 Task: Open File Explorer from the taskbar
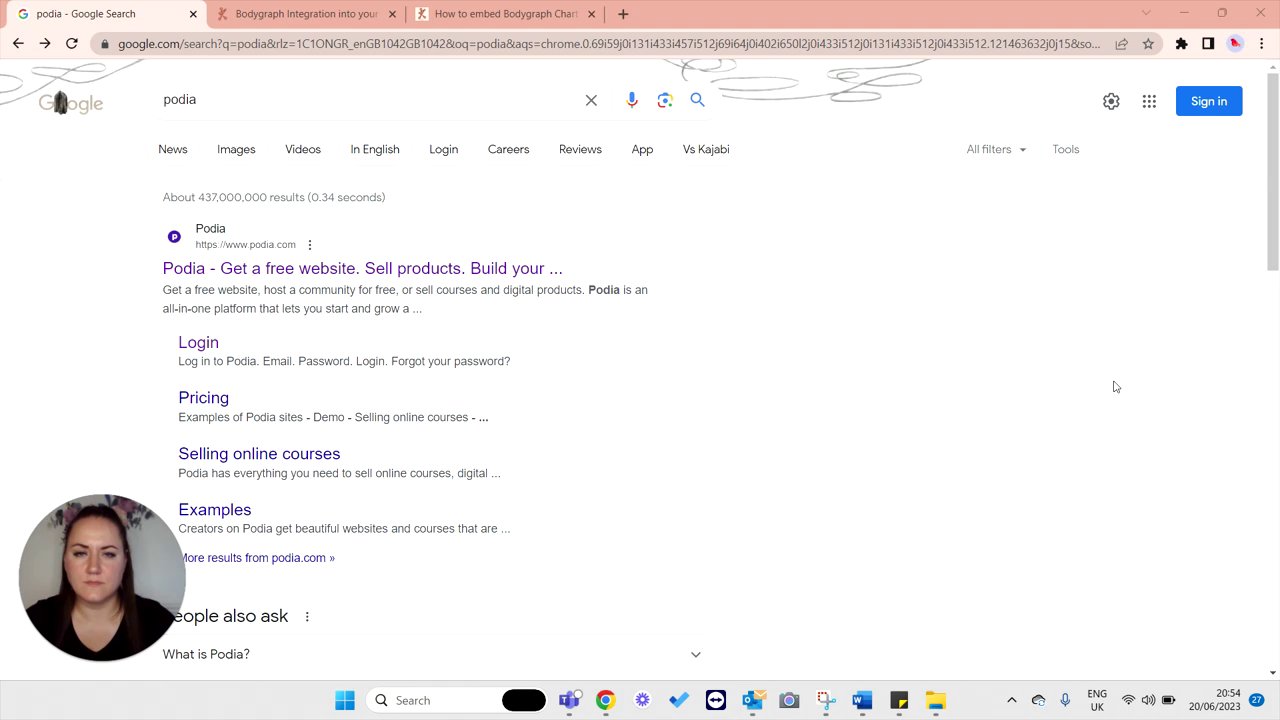tap(935, 700)
